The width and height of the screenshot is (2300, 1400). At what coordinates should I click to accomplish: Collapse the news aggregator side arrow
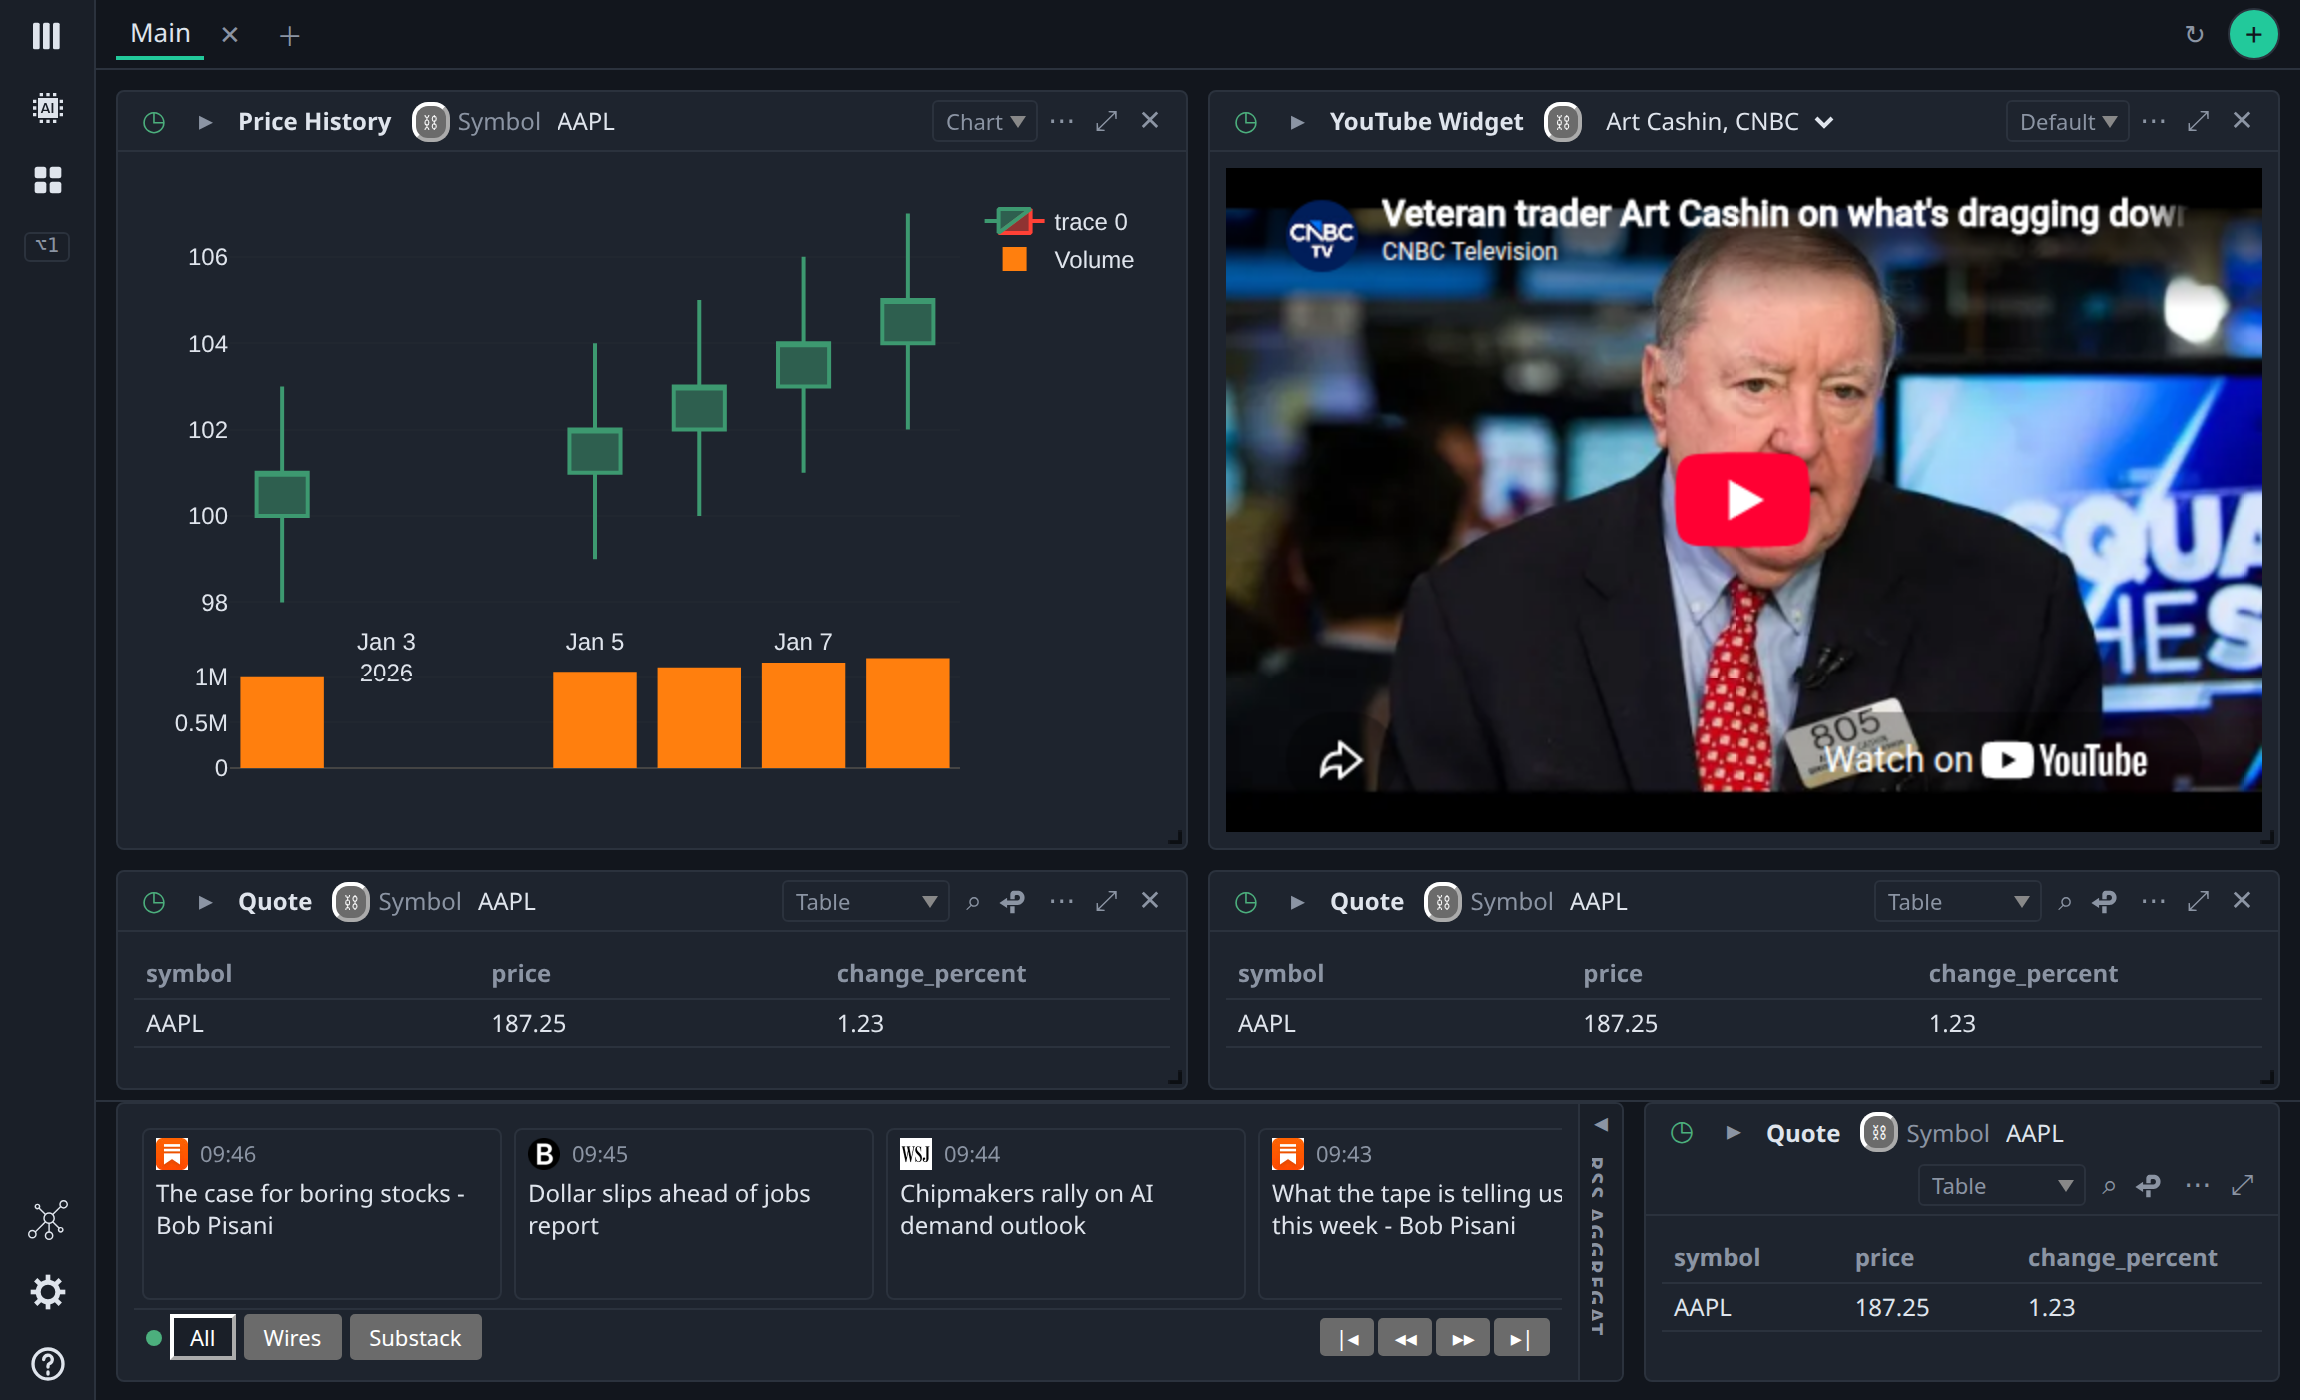(1601, 1125)
